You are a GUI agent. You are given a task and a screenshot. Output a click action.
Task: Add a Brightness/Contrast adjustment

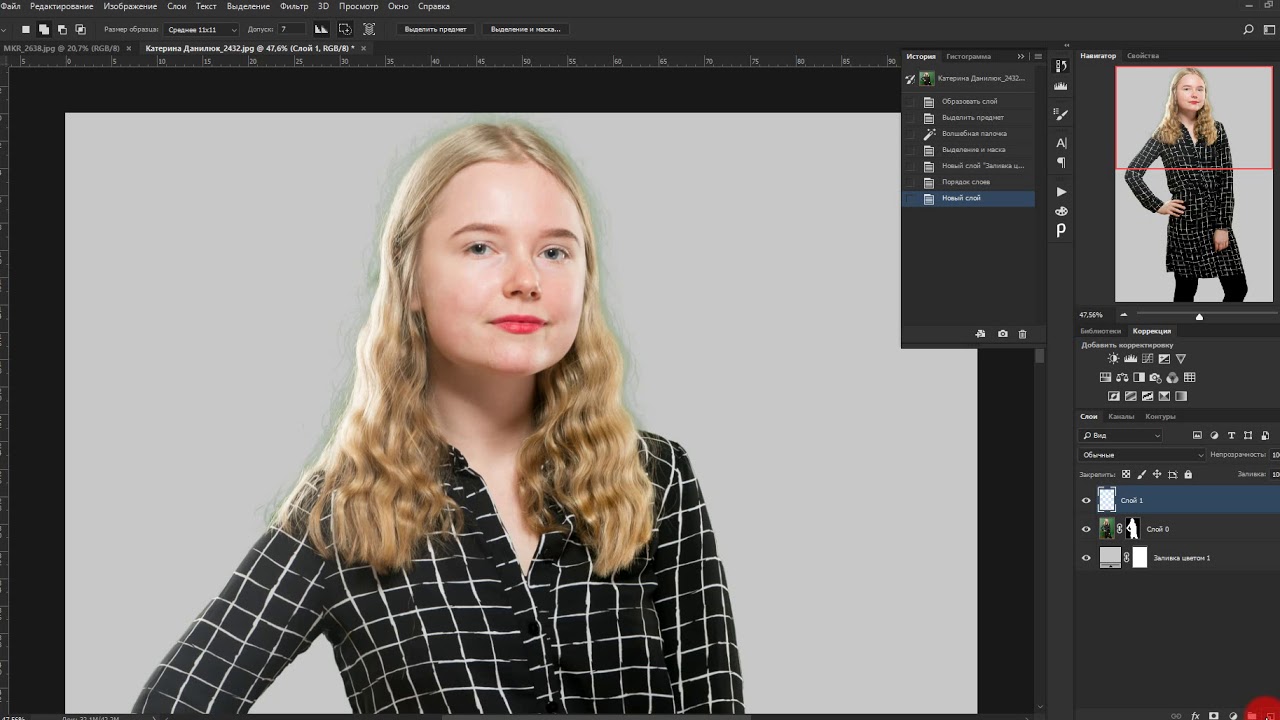coord(1113,359)
